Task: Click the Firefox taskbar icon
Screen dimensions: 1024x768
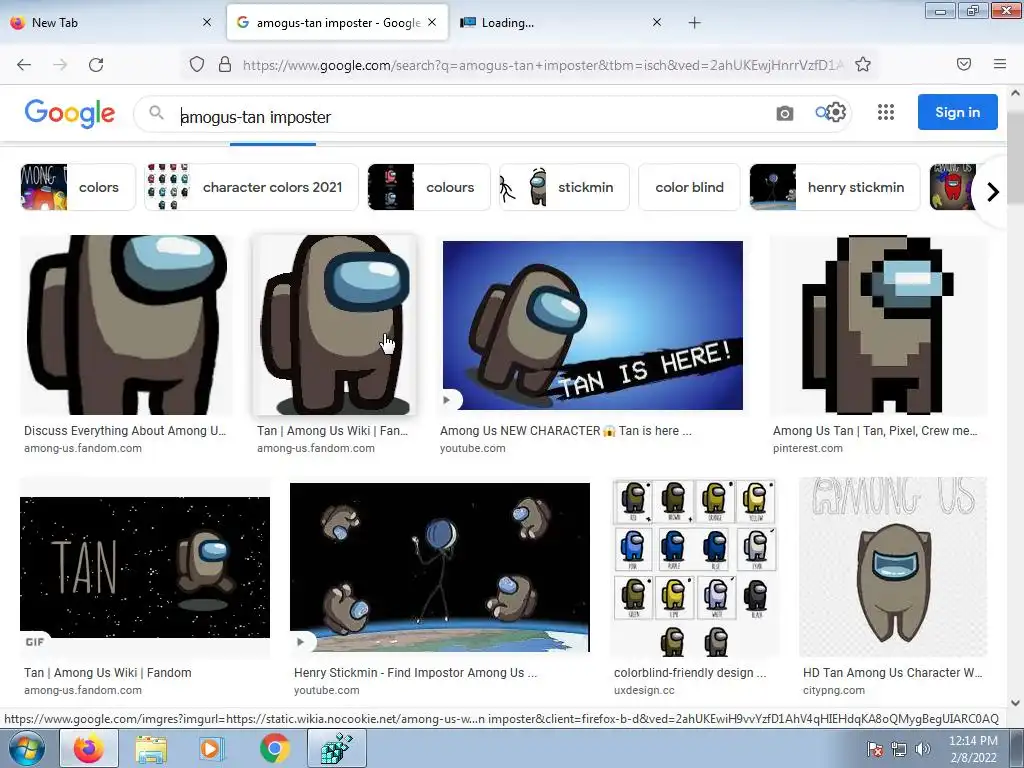Action: 88,748
